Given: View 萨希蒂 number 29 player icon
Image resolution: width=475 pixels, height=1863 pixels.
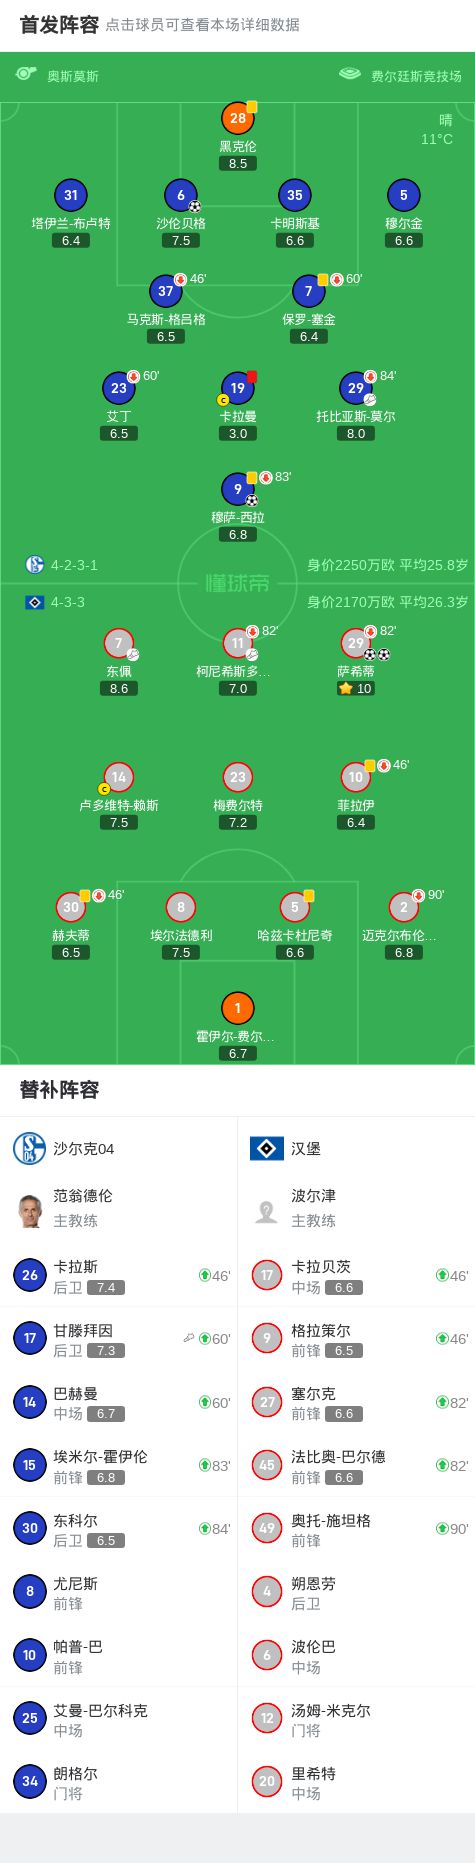Looking at the screenshot, I should coord(356,643).
